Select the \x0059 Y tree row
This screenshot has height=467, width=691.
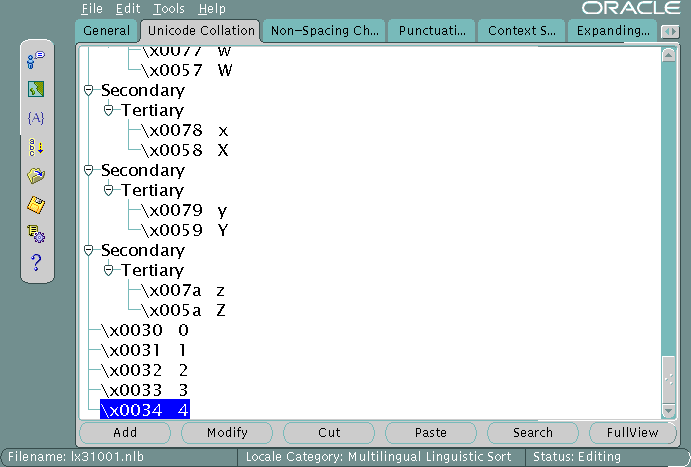click(184, 230)
